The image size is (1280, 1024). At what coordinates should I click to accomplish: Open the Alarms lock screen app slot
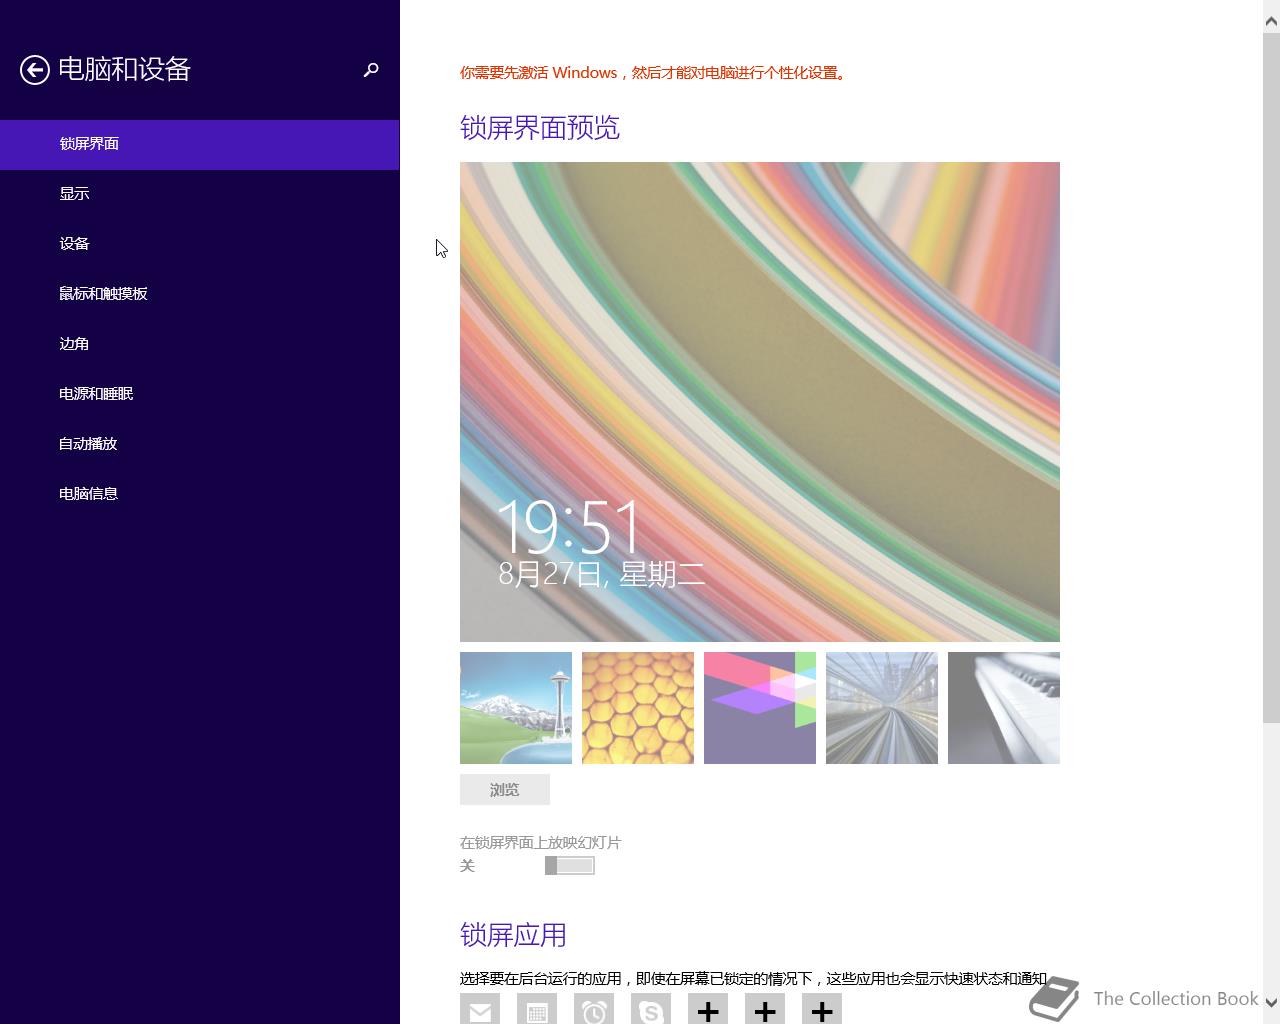pyautogui.click(x=594, y=1009)
